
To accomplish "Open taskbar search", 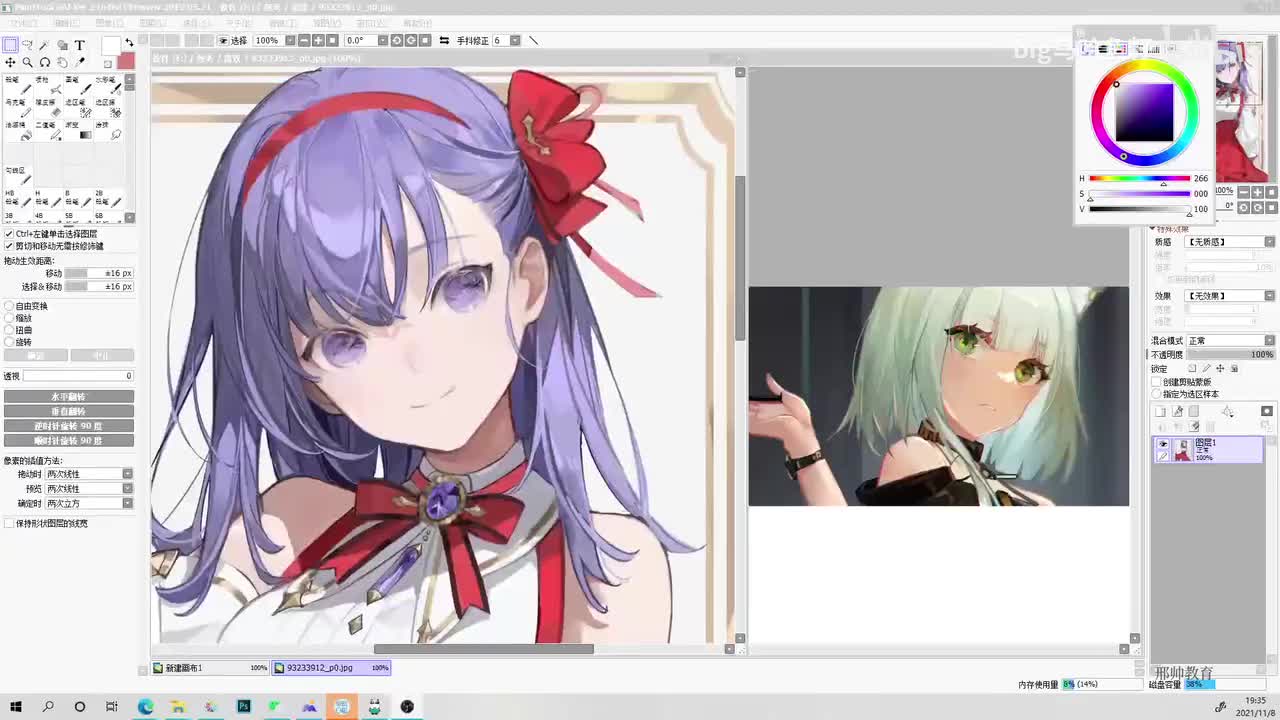I will tap(48, 707).
